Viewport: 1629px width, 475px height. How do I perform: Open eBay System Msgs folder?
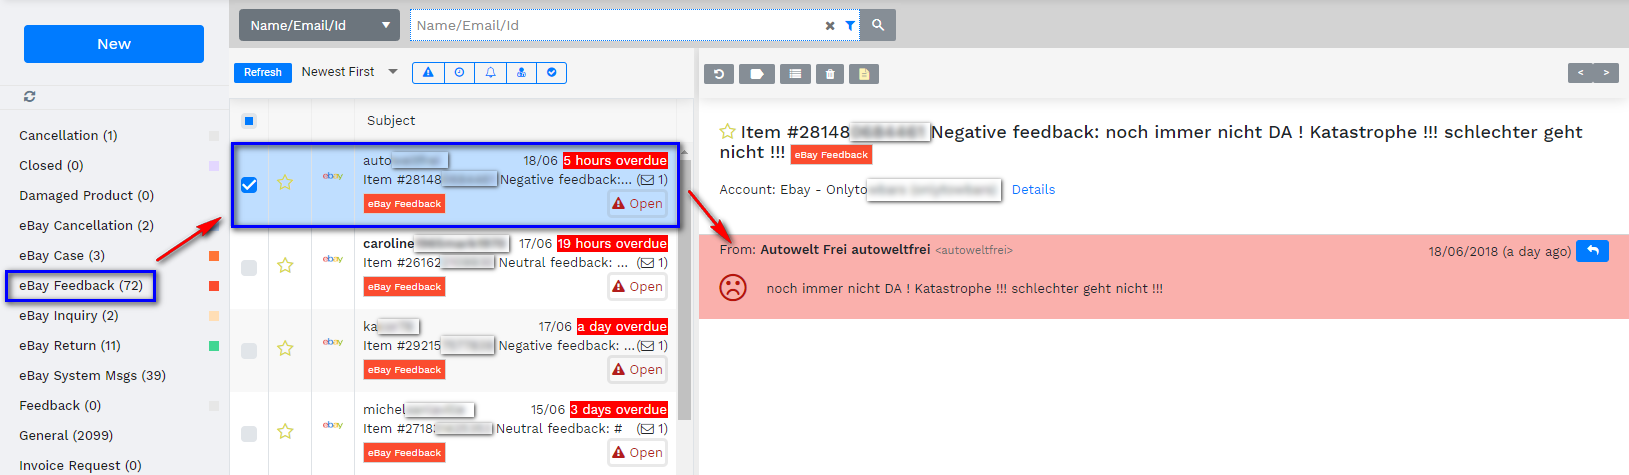coord(92,375)
